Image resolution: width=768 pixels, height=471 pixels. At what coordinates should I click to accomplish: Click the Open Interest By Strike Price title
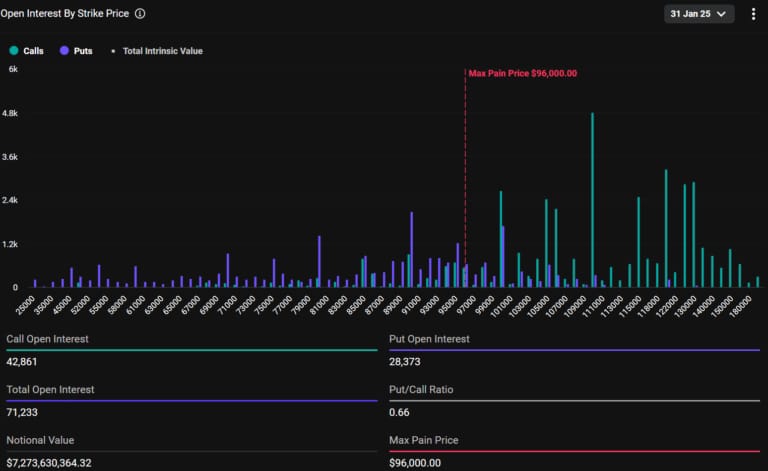(x=64, y=14)
